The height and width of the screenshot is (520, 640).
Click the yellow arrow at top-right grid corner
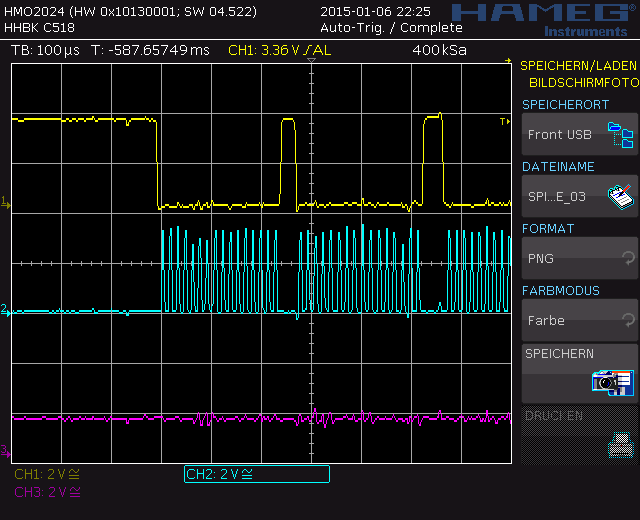tap(508, 61)
